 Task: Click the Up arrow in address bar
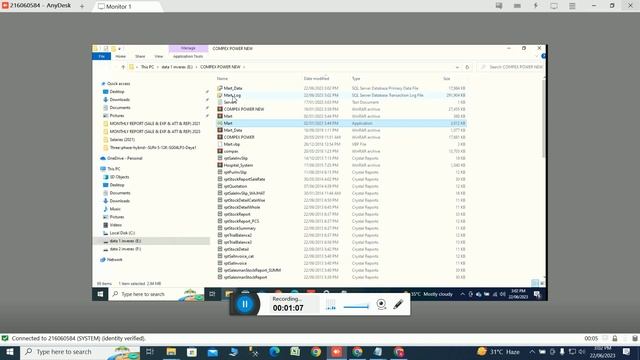click(x=123, y=67)
